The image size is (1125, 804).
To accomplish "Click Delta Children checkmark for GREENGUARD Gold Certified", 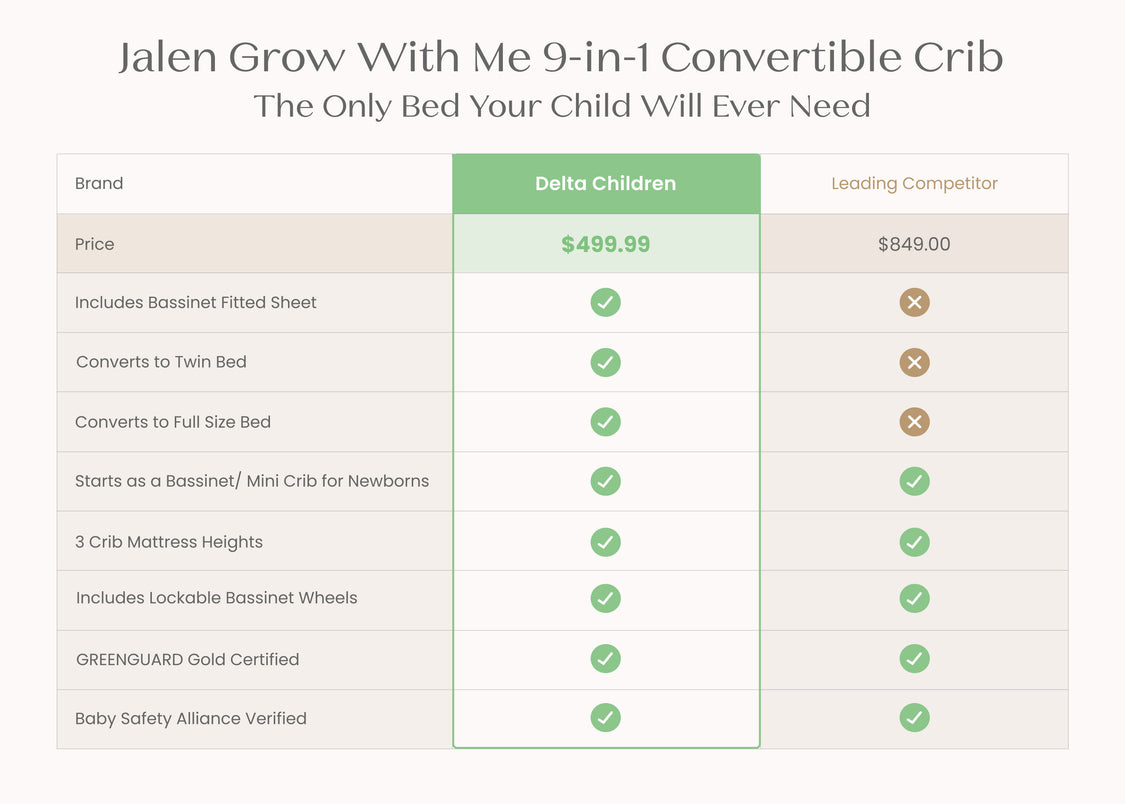I will click(x=606, y=658).
